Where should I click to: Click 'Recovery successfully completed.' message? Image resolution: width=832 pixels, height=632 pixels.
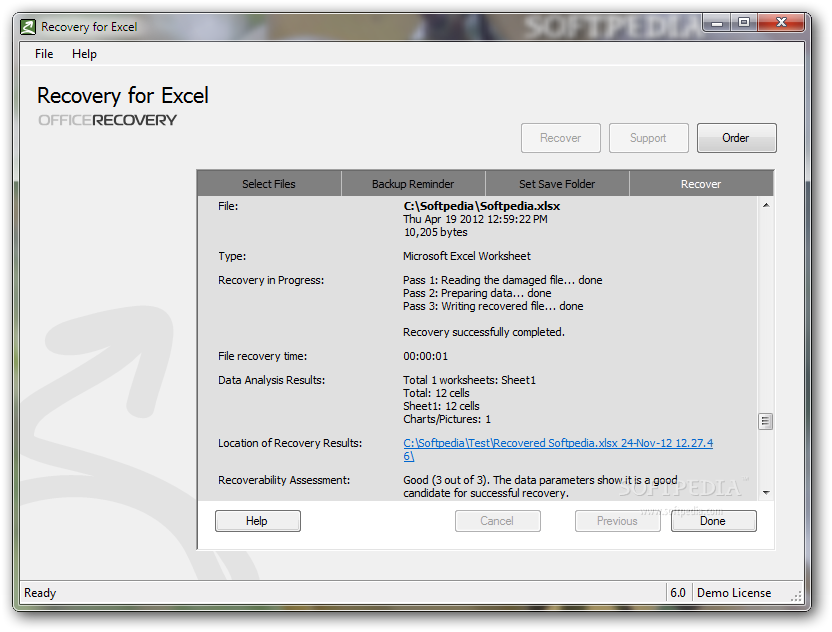(483, 332)
